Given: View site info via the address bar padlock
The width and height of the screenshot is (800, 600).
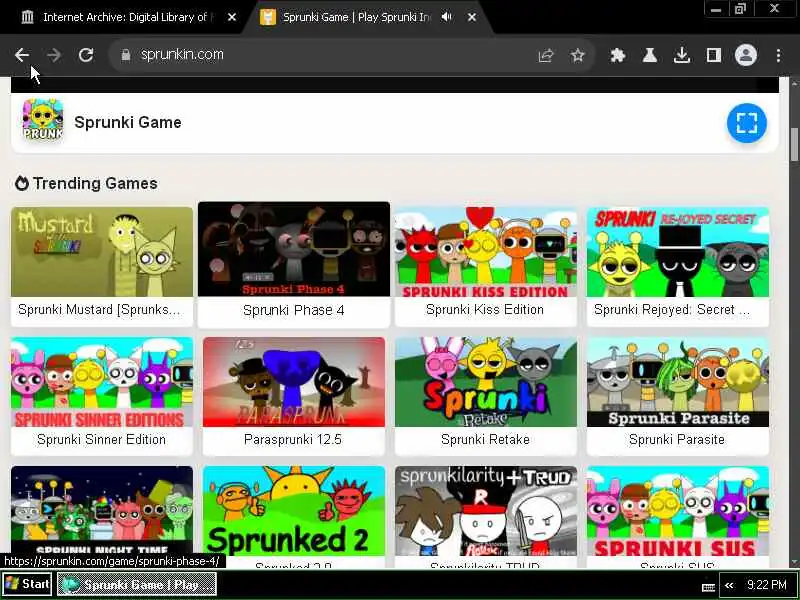Looking at the screenshot, I should click(x=126, y=55).
